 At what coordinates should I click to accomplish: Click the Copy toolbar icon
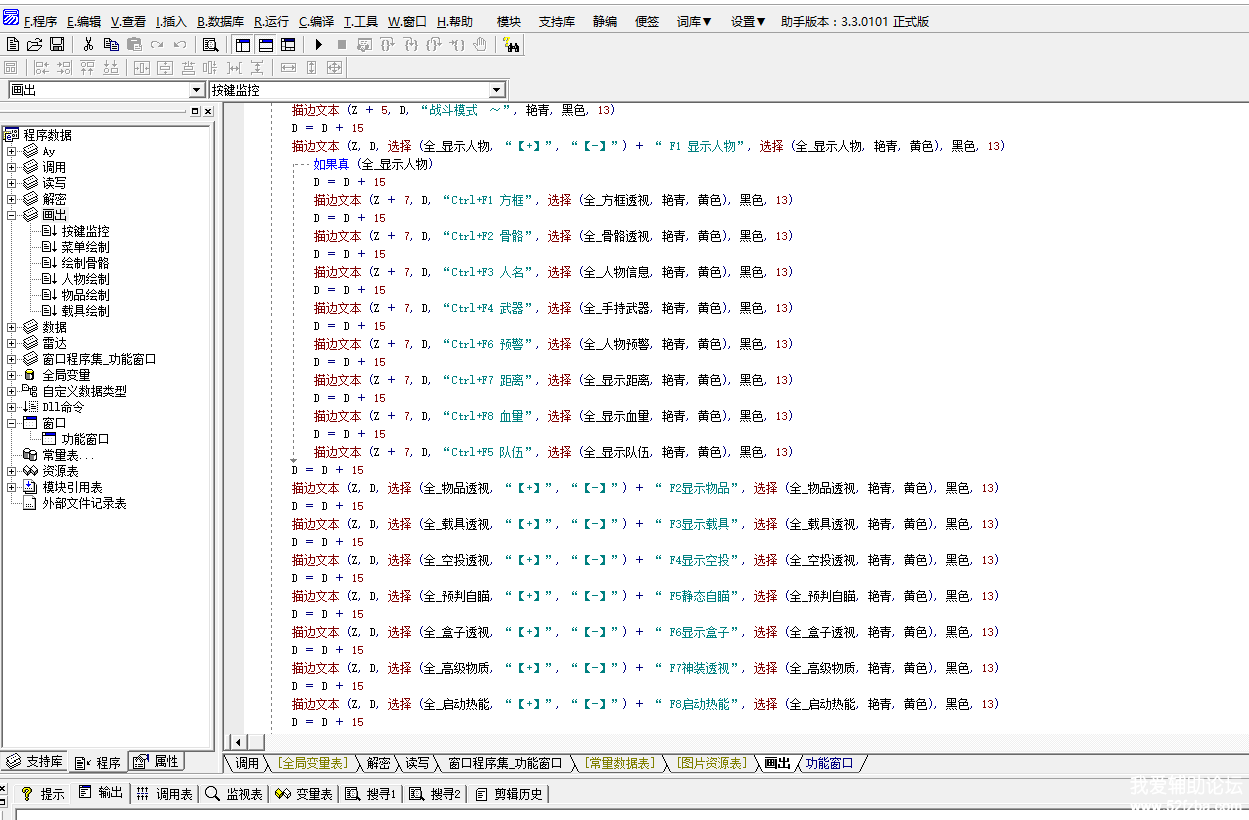111,44
